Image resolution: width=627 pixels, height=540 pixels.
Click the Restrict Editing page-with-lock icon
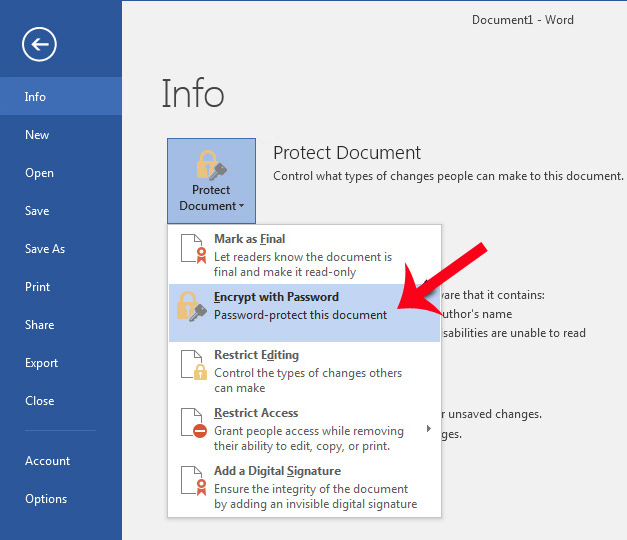coord(194,365)
